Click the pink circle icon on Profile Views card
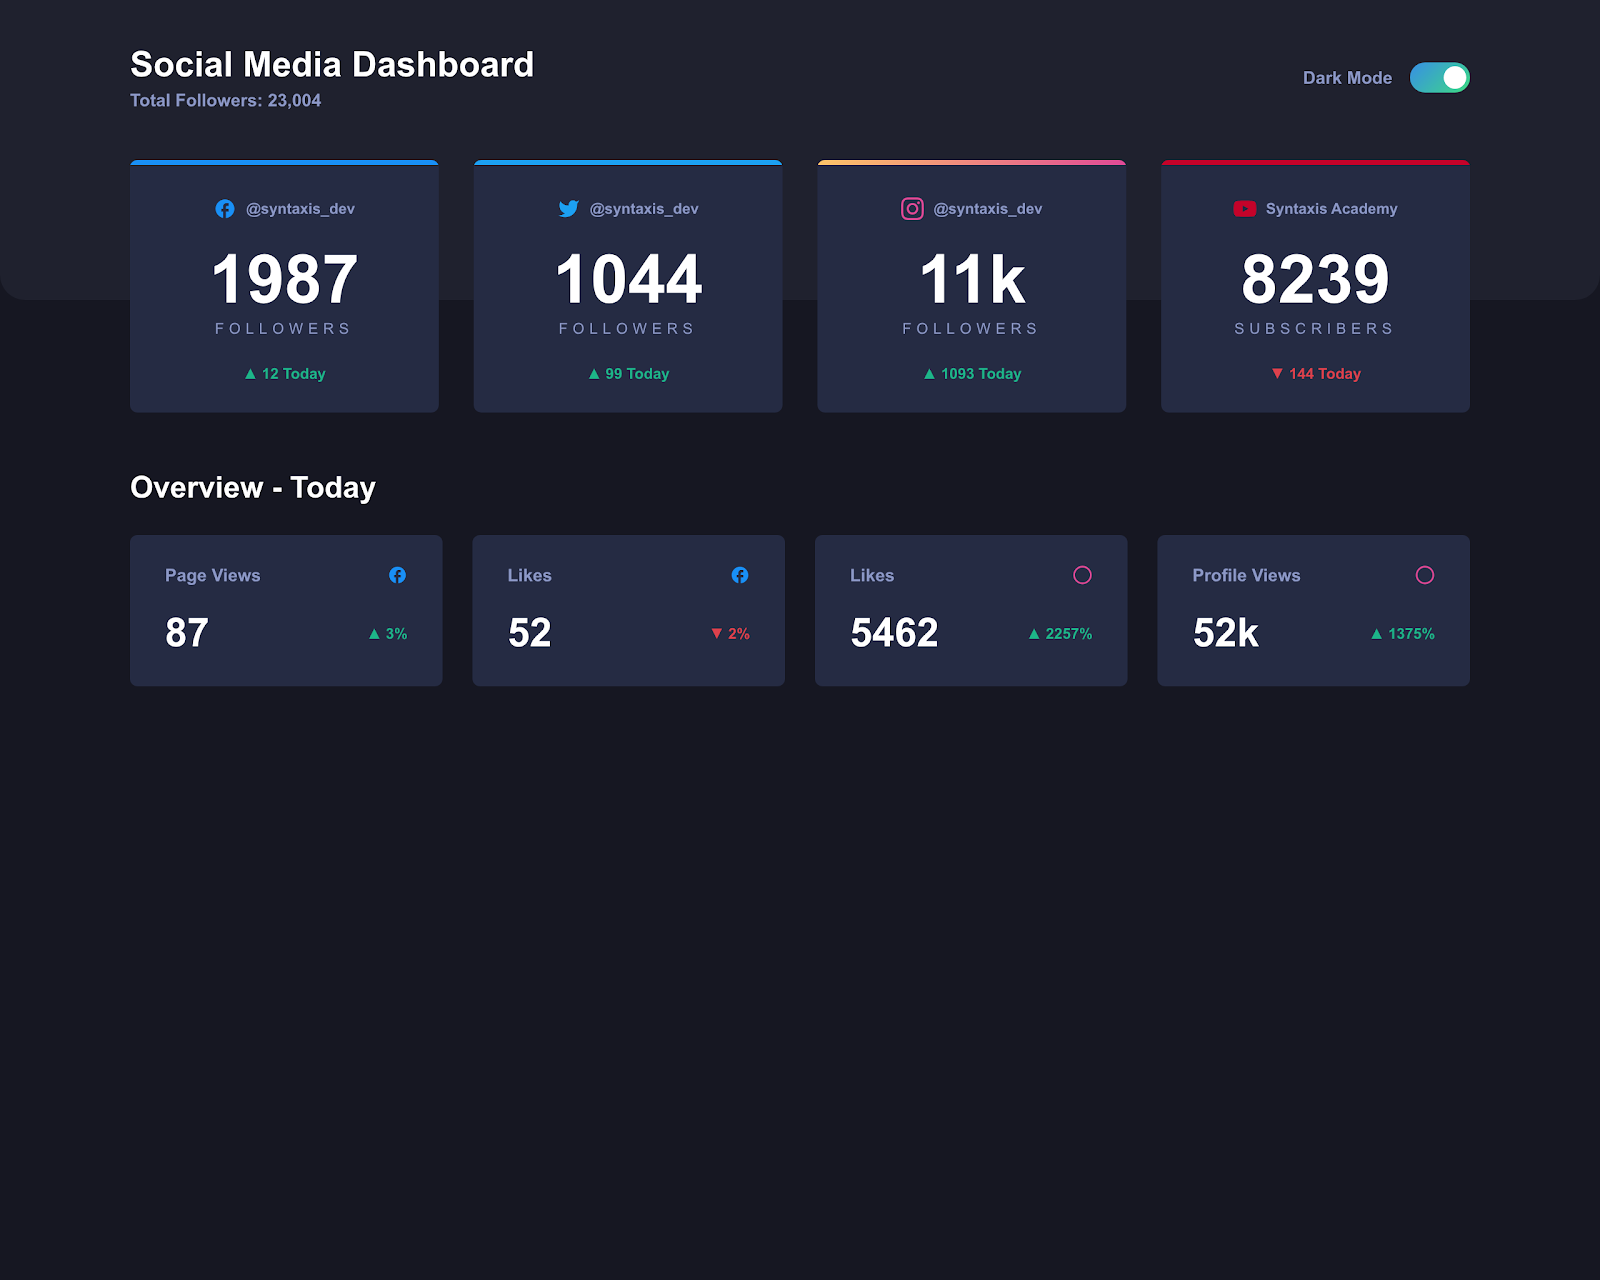This screenshot has width=1600, height=1280. click(x=1425, y=575)
